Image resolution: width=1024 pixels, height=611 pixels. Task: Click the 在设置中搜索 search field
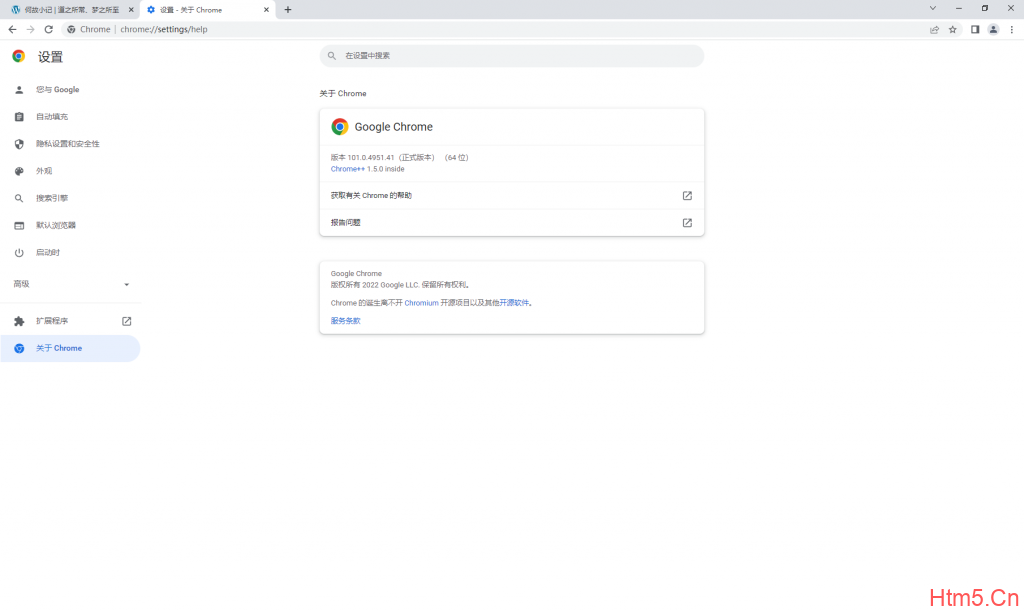point(511,55)
